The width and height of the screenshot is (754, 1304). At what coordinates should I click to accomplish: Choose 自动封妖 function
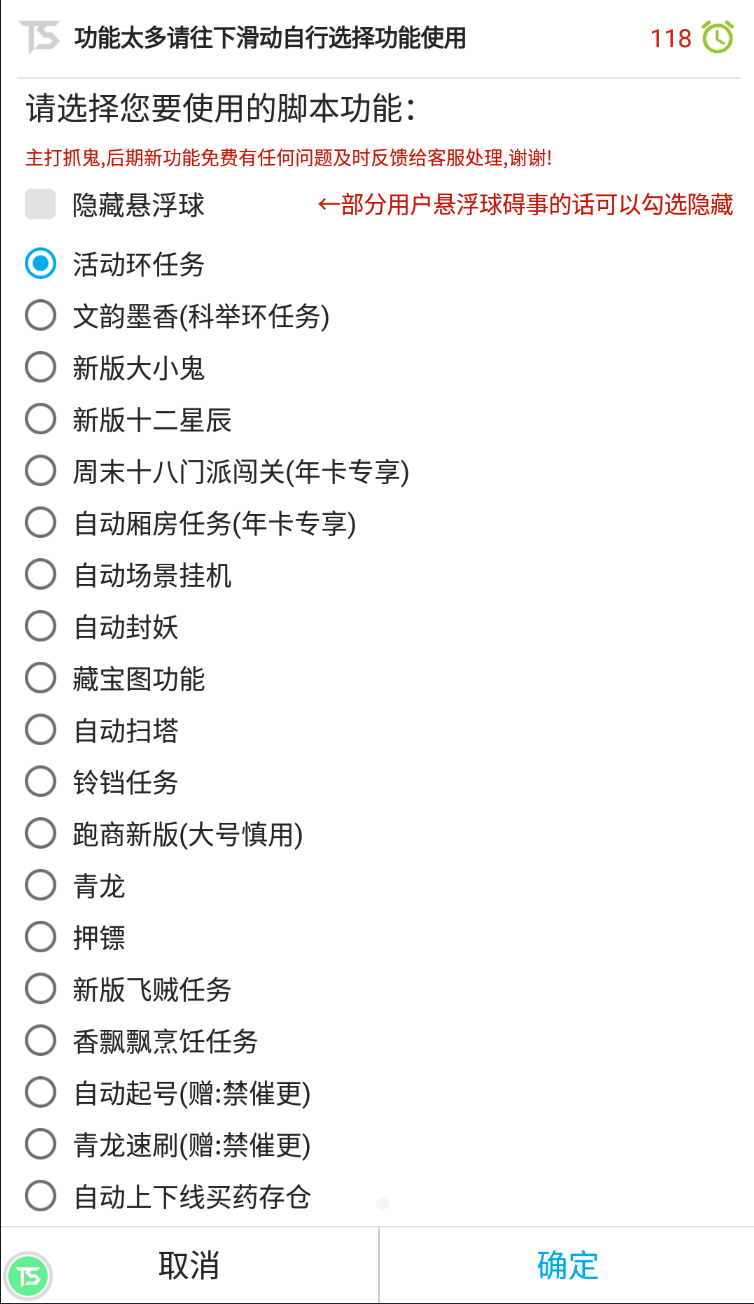click(40, 625)
